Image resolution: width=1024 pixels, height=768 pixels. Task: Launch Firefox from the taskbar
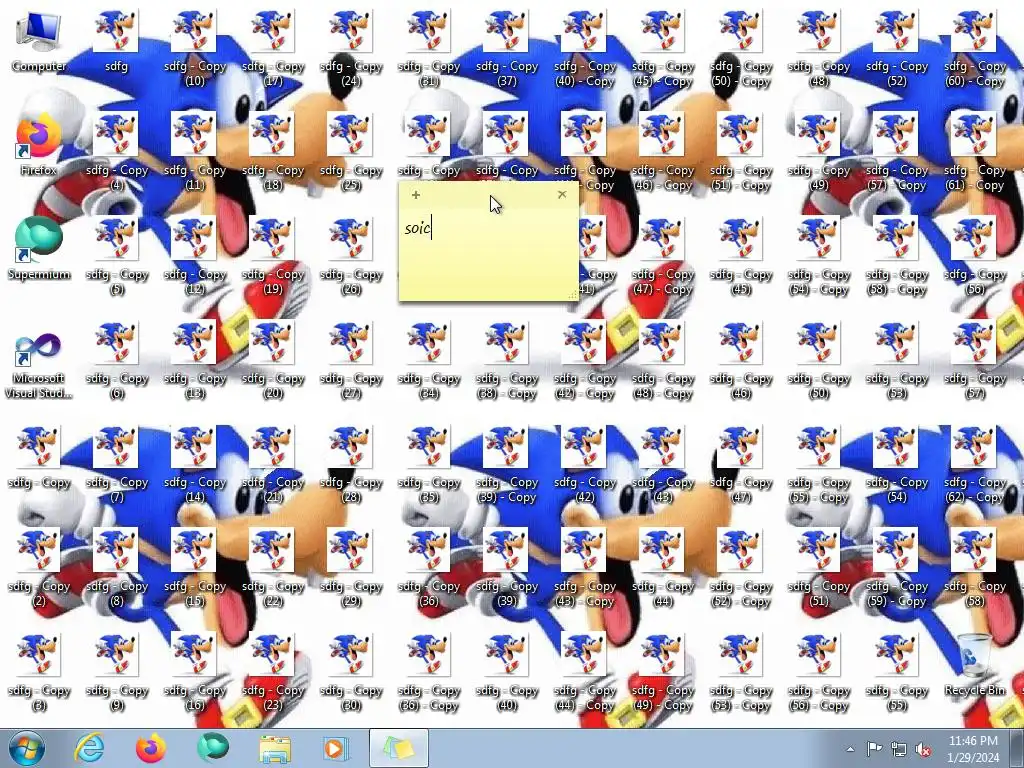151,748
